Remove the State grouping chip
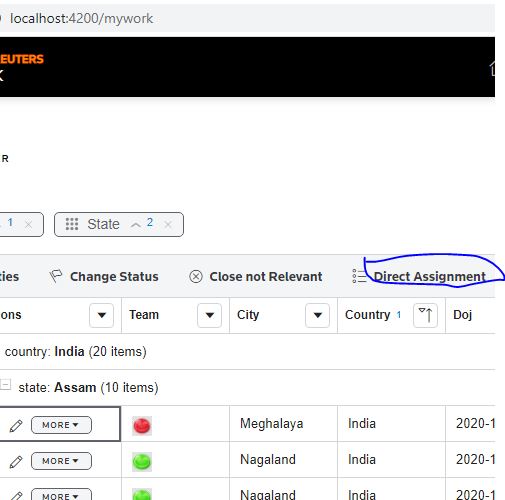505x500 pixels. pyautogui.click(x=168, y=224)
